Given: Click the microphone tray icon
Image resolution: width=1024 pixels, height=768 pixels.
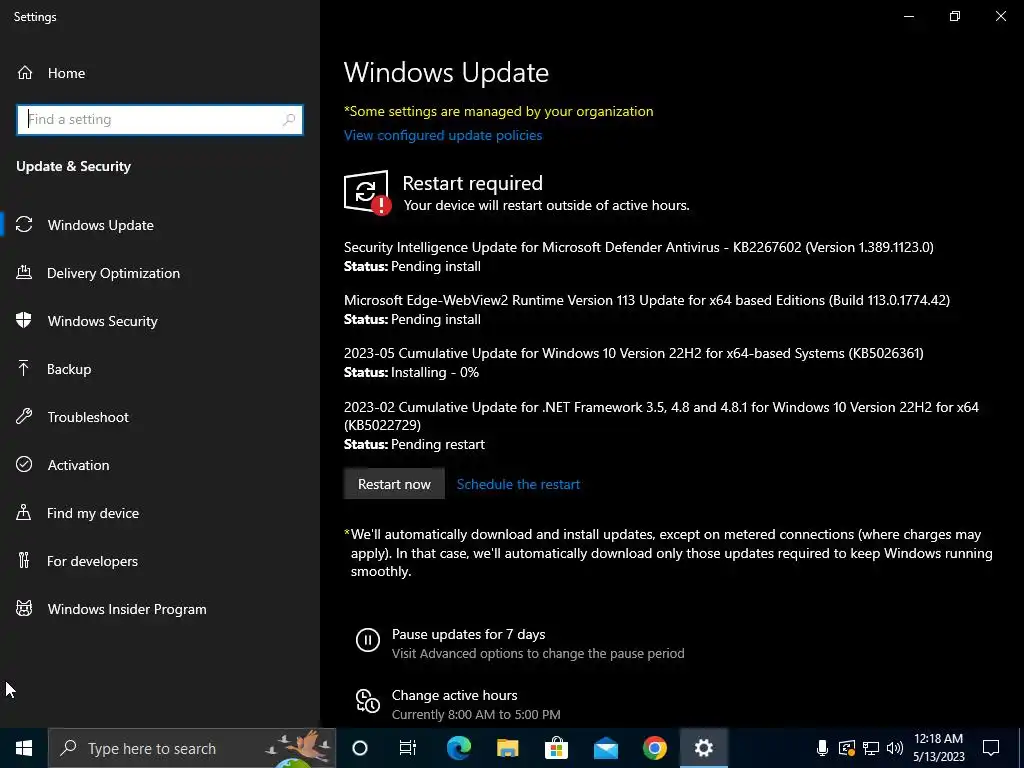Looking at the screenshot, I should coord(822,748).
